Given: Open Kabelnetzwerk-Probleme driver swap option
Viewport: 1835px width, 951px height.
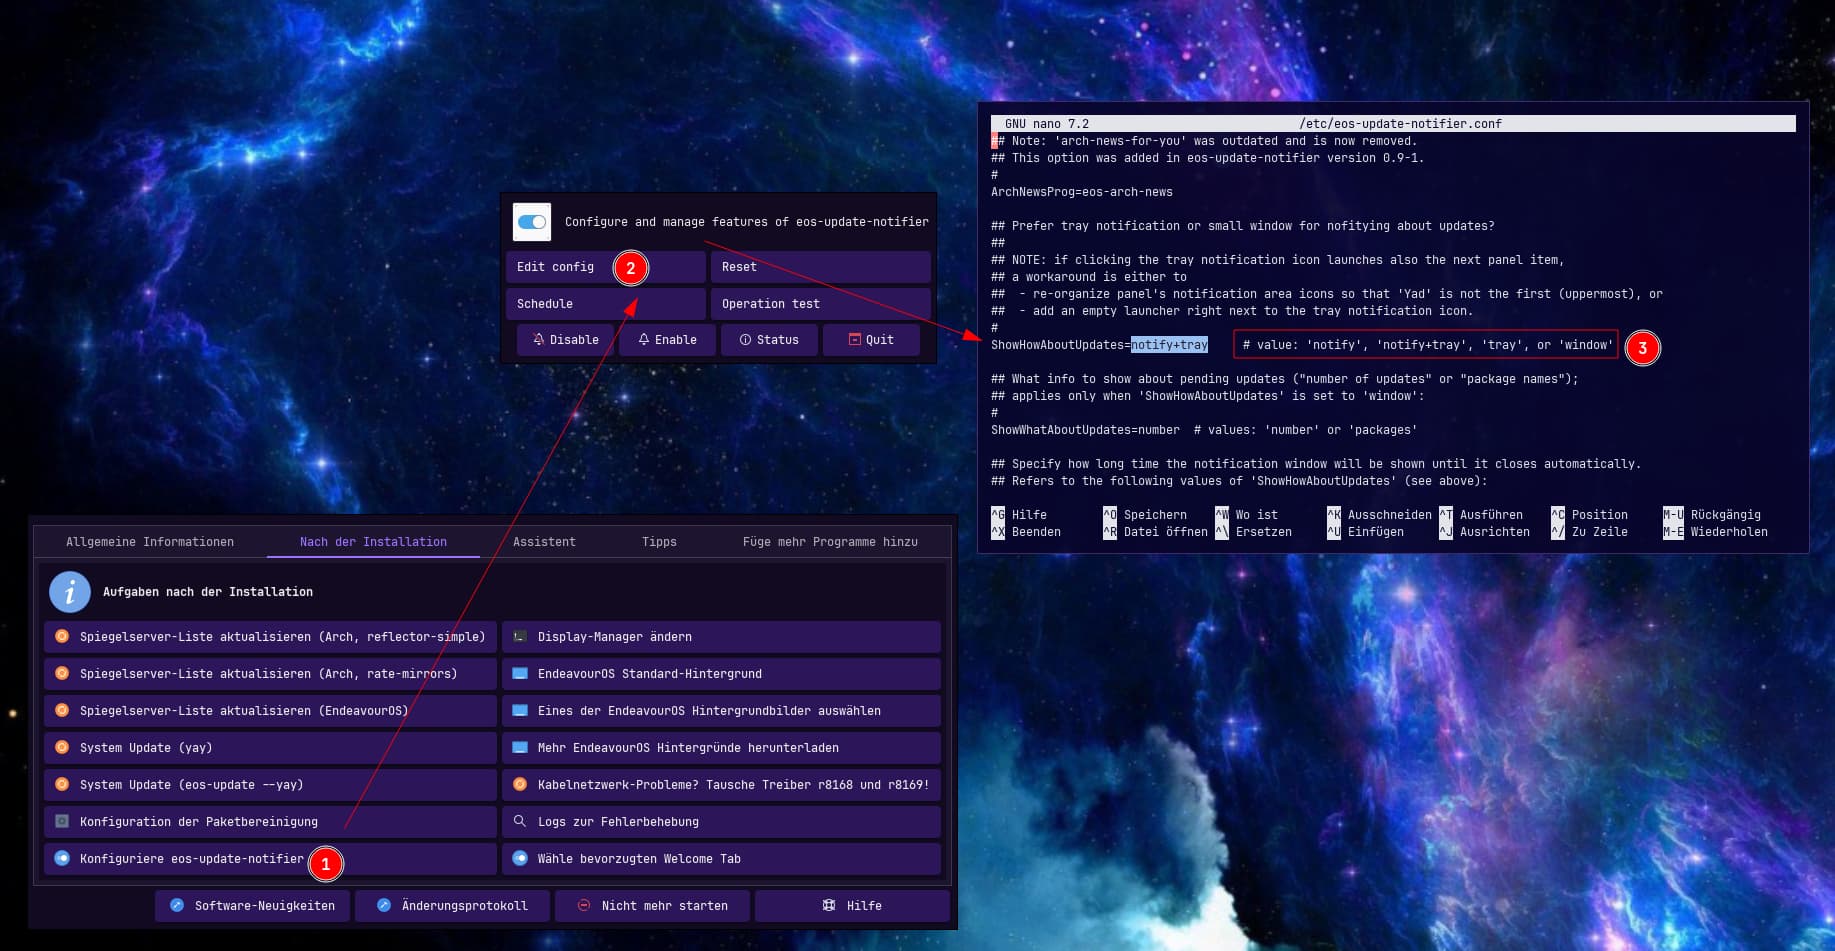Looking at the screenshot, I should click(721, 785).
